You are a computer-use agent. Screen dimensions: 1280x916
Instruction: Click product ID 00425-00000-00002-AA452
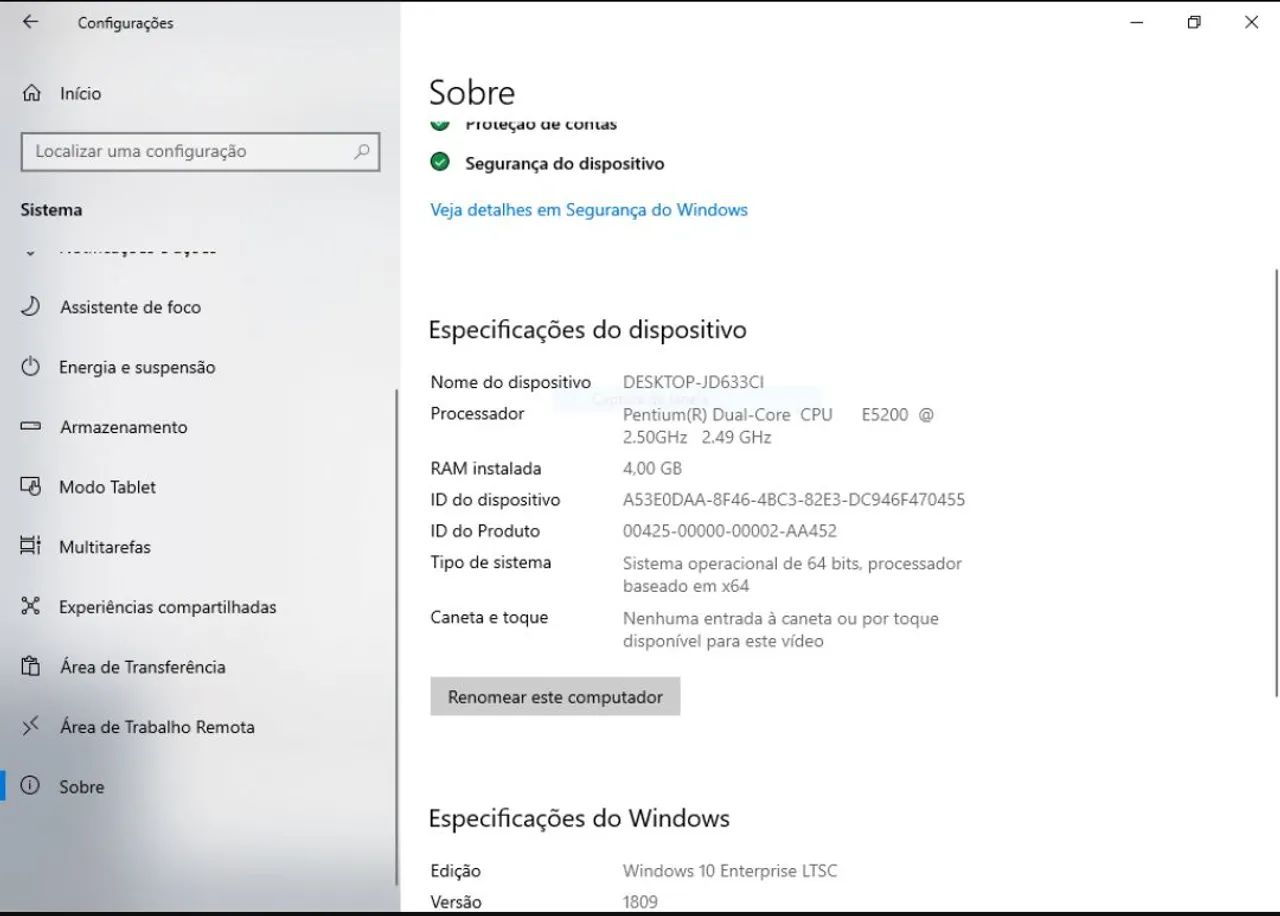[x=729, y=531]
